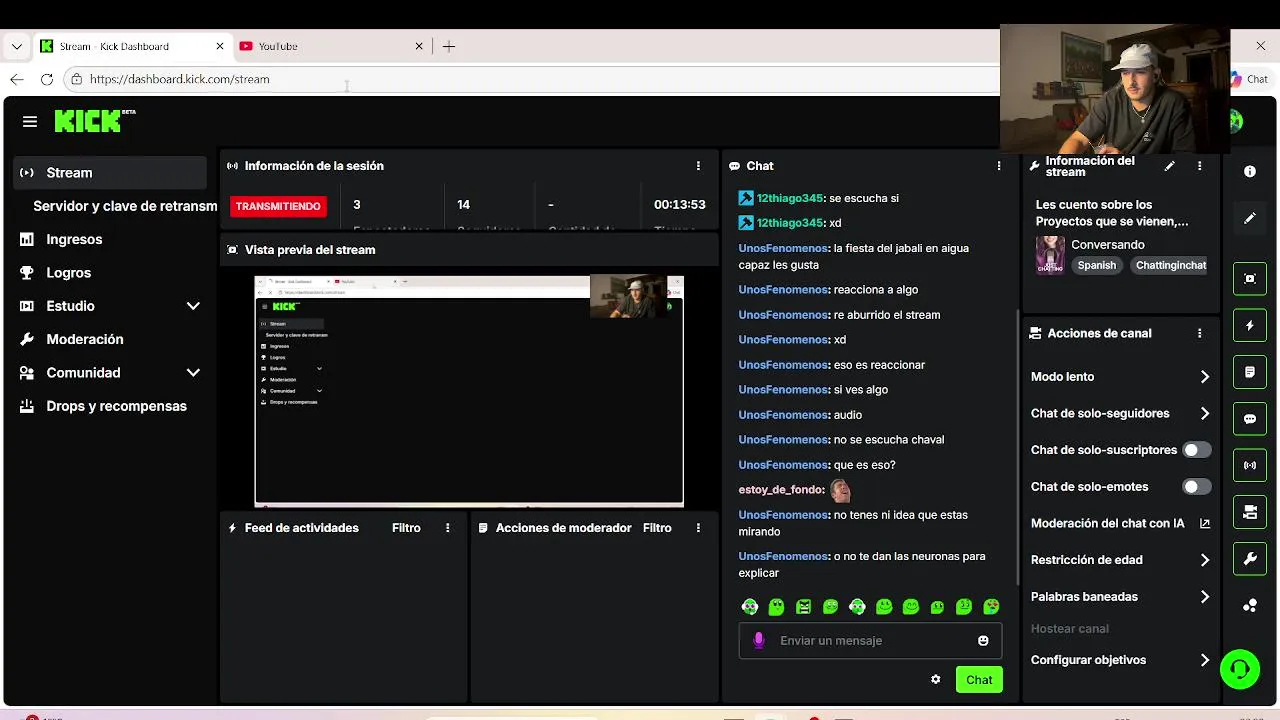Image resolution: width=1280 pixels, height=720 pixels.
Task: Send message with green Chat button
Action: (979, 680)
